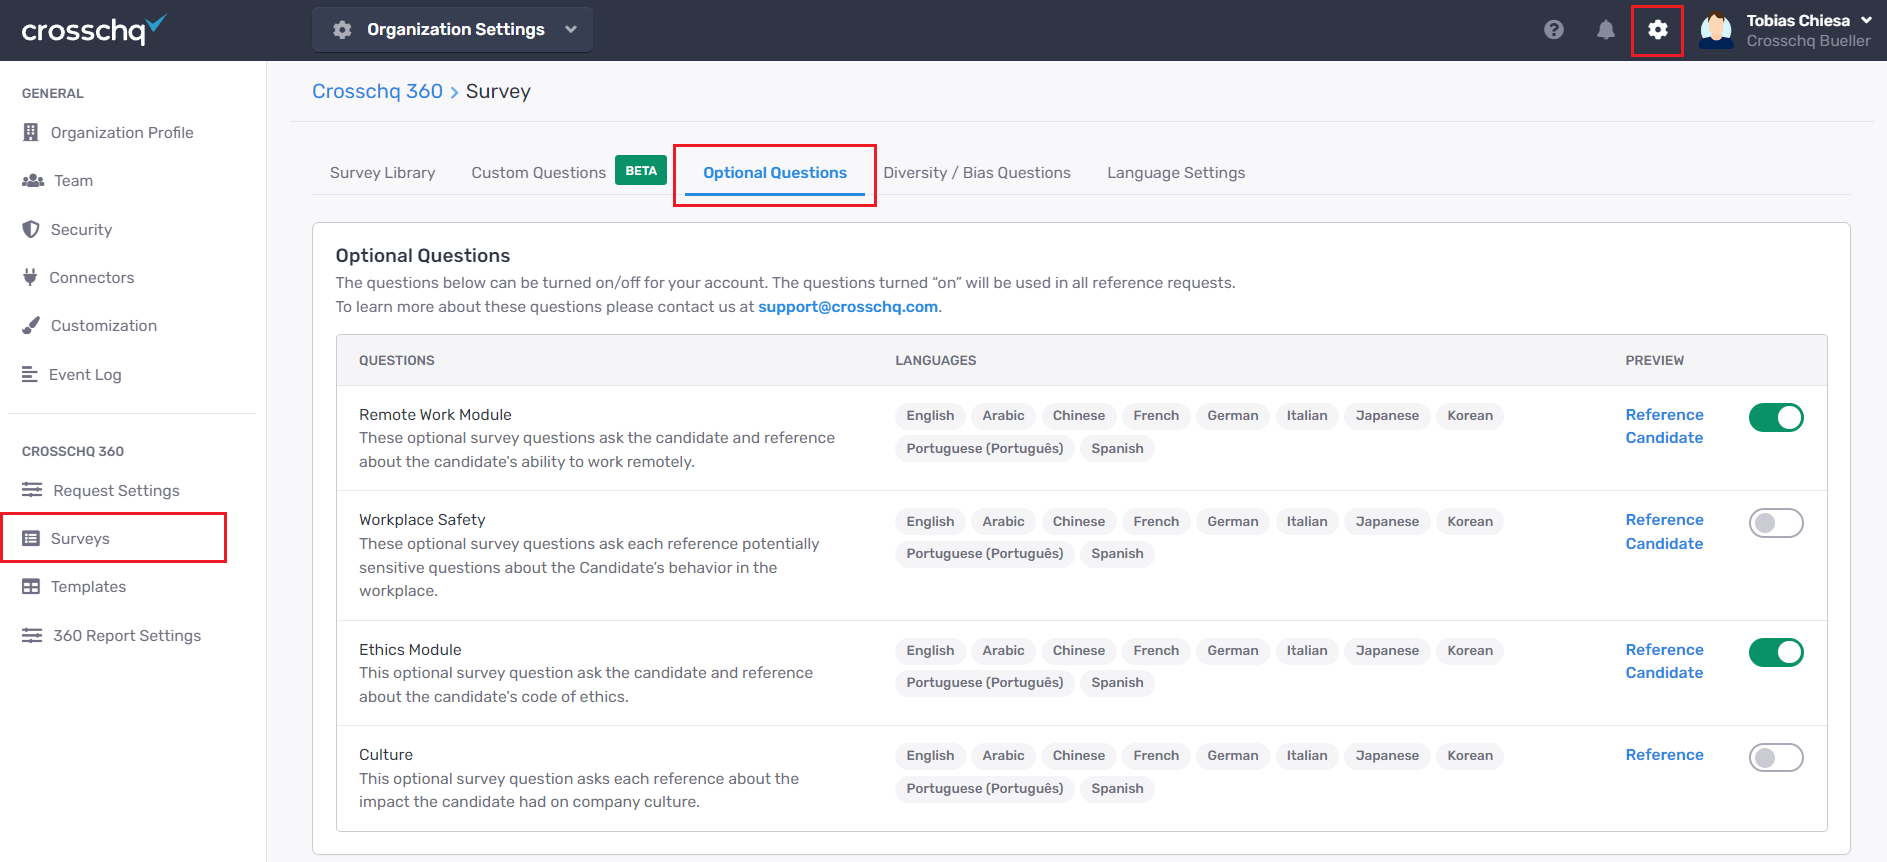Preview Remote Work Module Candidate survey
This screenshot has height=862, width=1887.
[x=1664, y=438]
